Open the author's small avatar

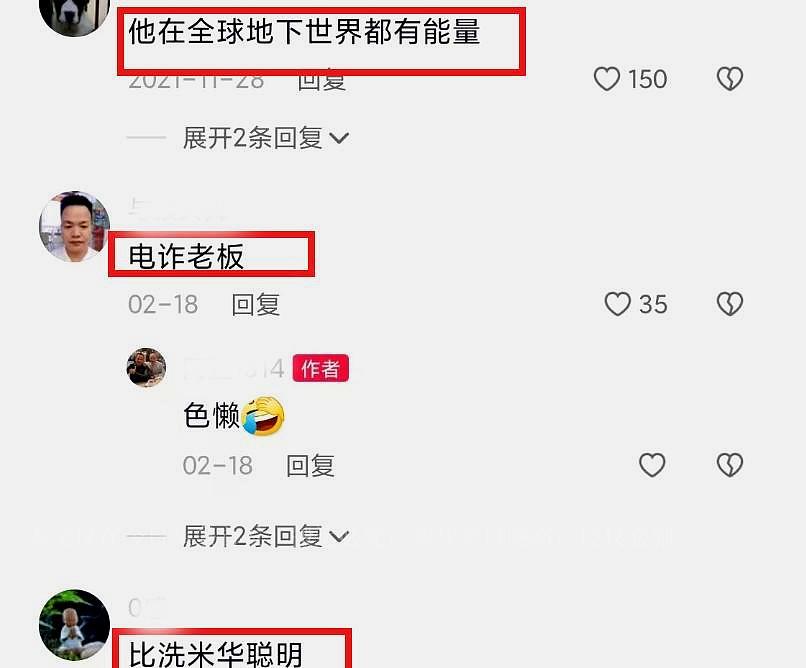[x=146, y=367]
